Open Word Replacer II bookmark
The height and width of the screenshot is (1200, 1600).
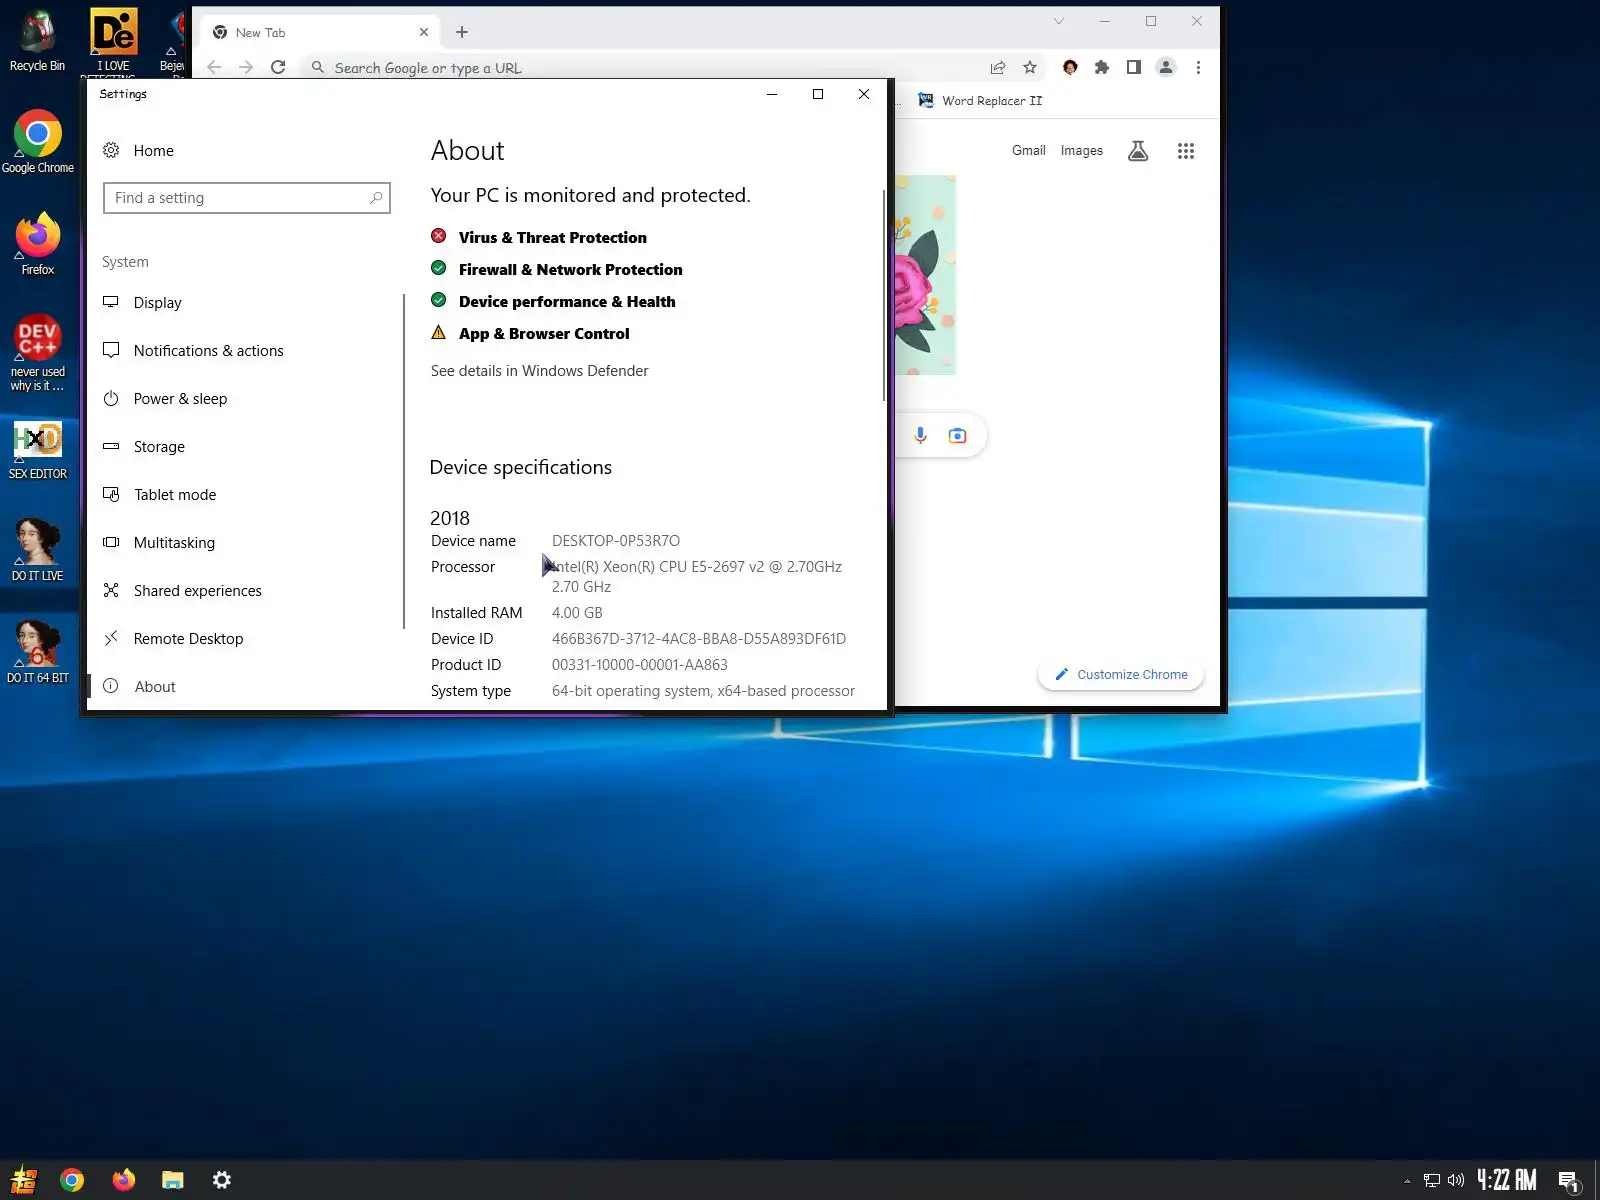[x=980, y=100]
